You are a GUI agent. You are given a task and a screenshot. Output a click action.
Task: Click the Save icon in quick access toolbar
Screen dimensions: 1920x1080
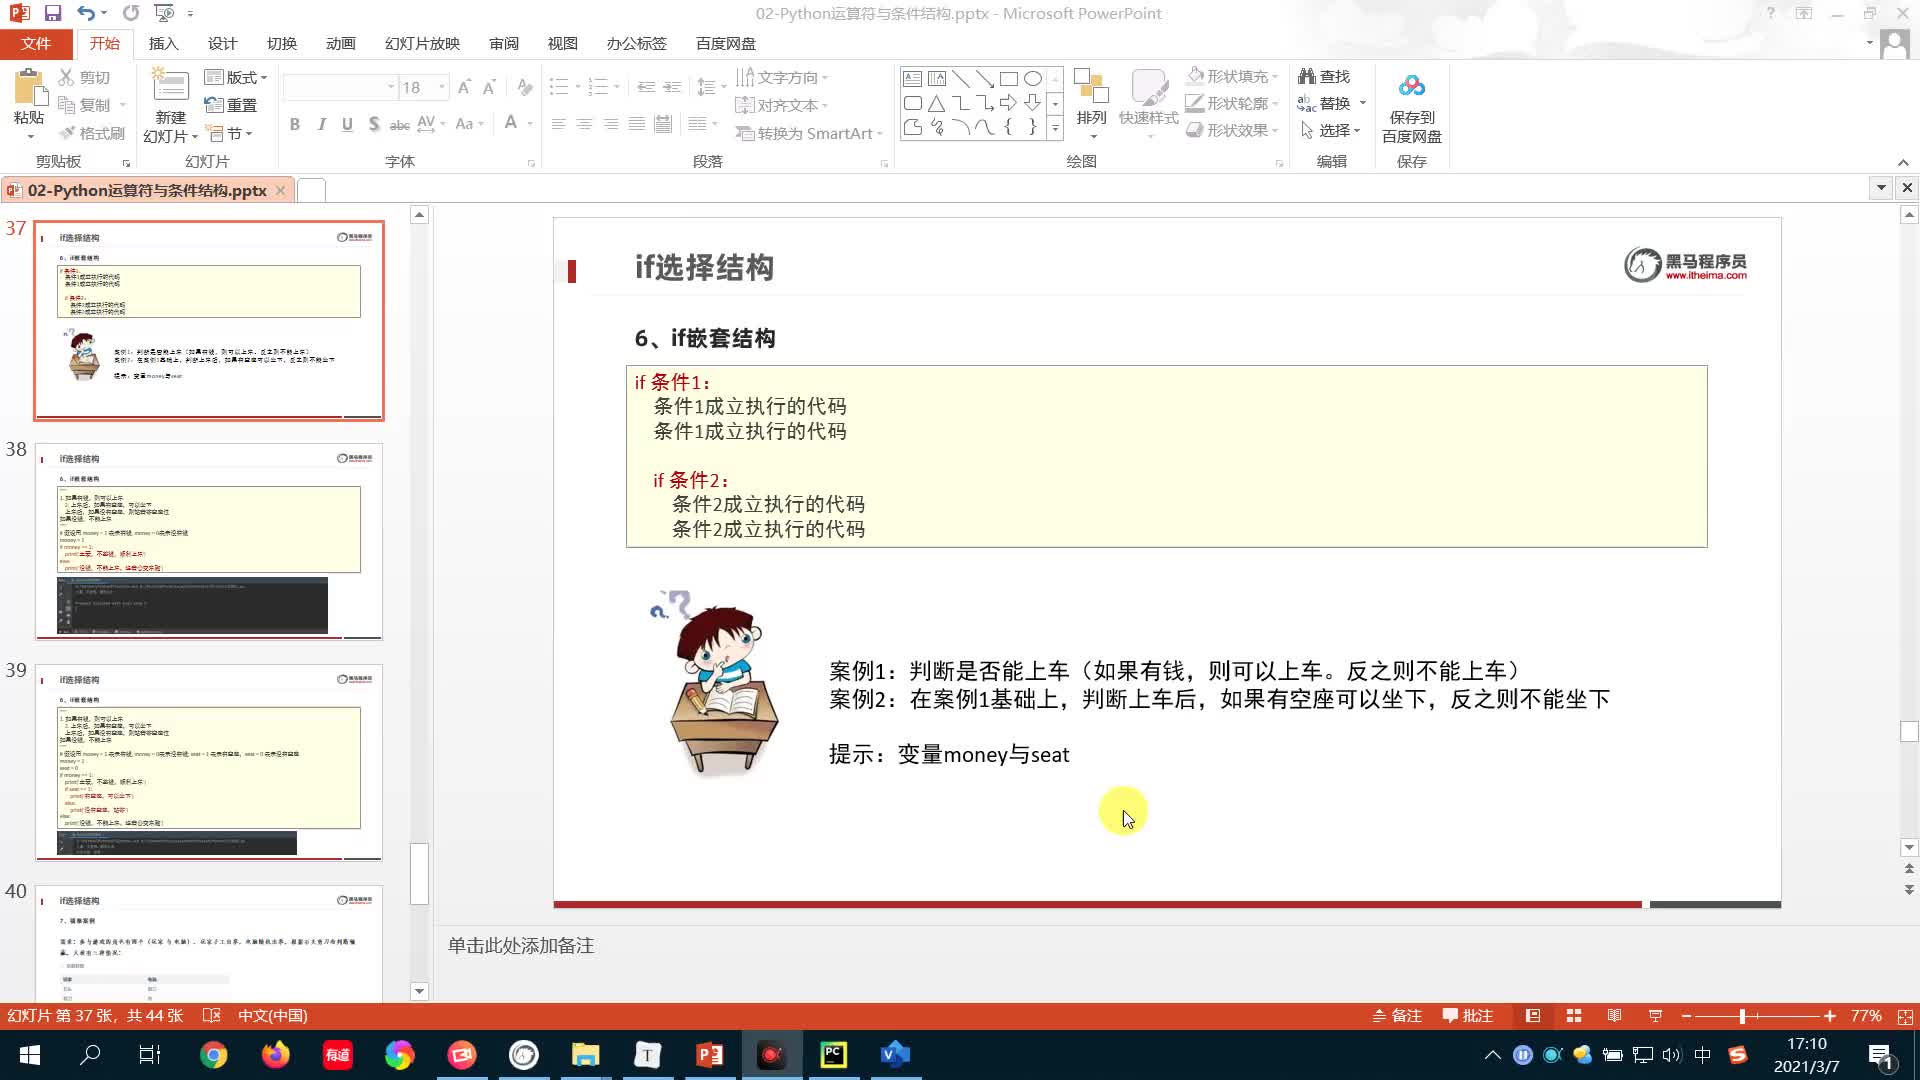pos(53,13)
